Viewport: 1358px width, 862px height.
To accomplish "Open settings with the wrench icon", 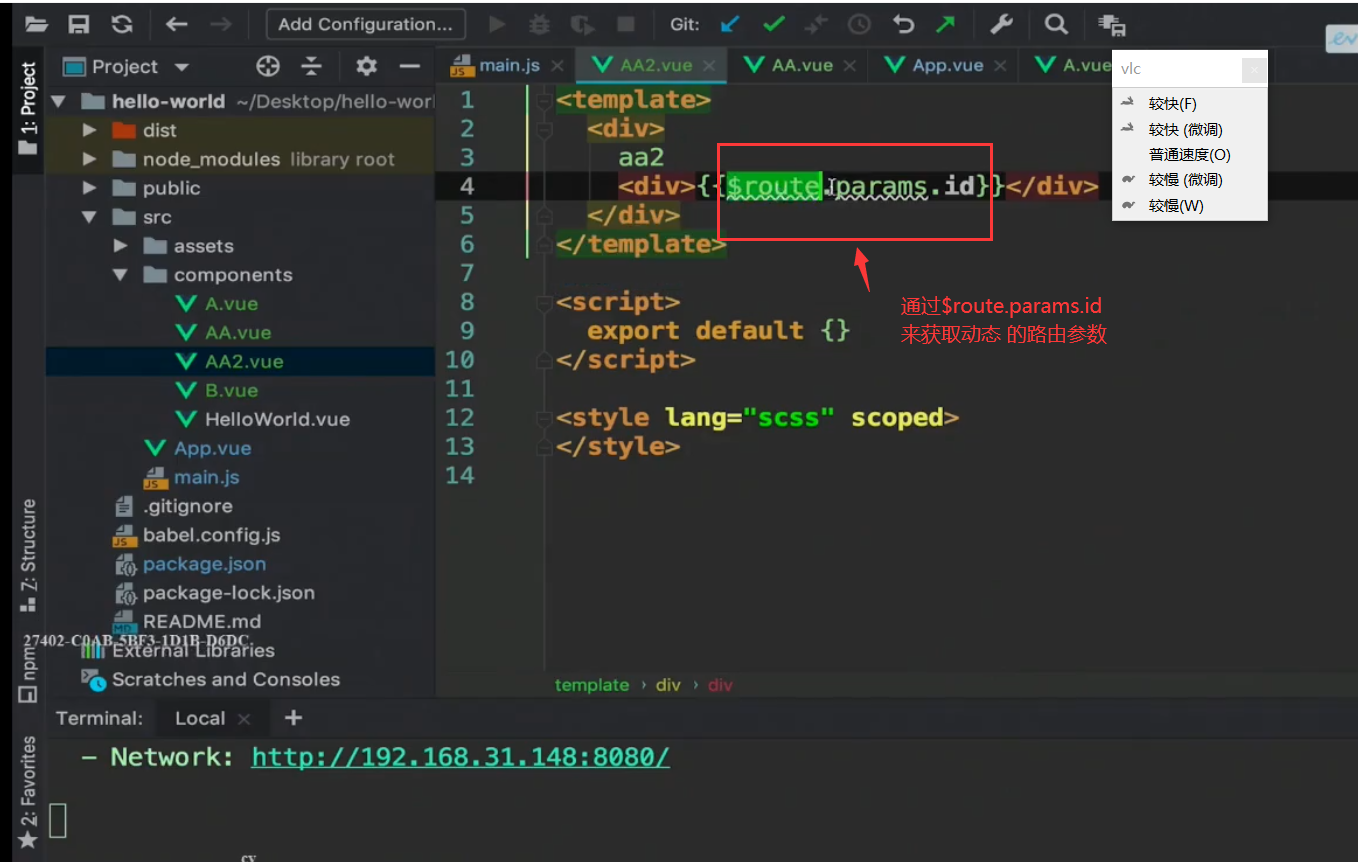I will [1001, 24].
